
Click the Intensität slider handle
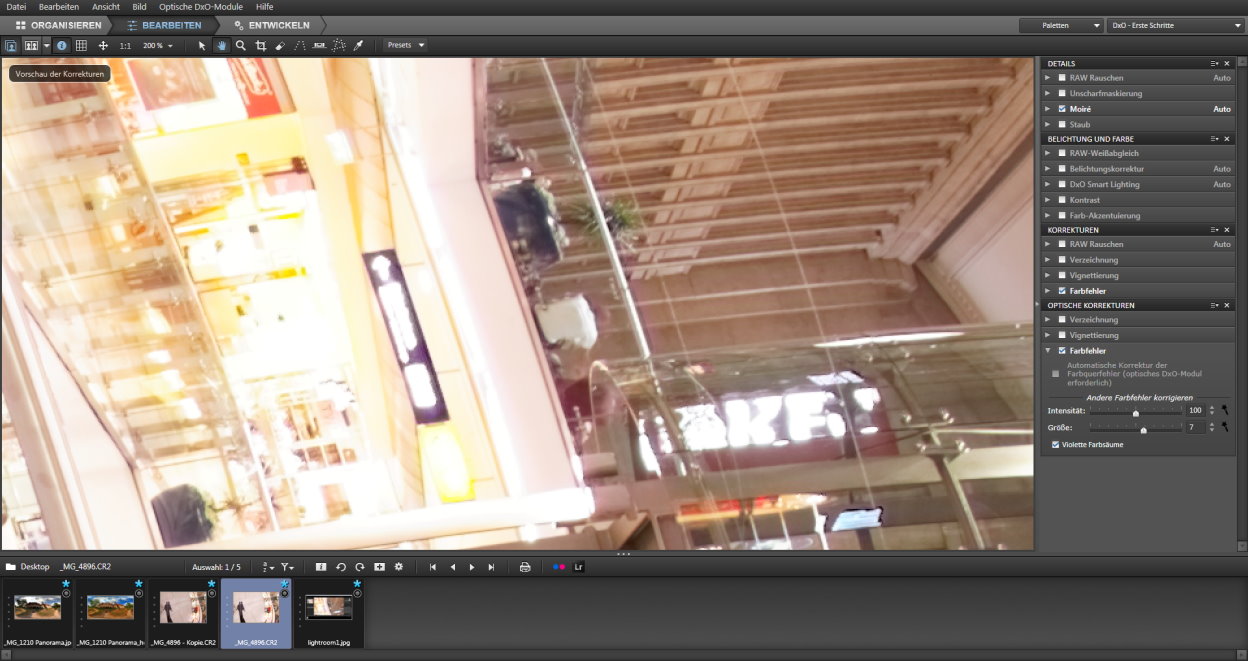[x=1135, y=412]
